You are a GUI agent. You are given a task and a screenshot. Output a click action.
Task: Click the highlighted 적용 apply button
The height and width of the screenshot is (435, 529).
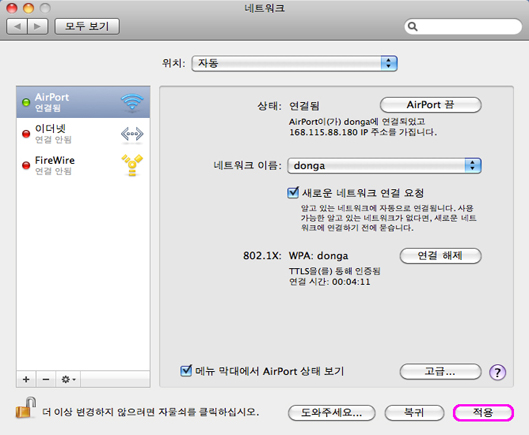pos(483,412)
